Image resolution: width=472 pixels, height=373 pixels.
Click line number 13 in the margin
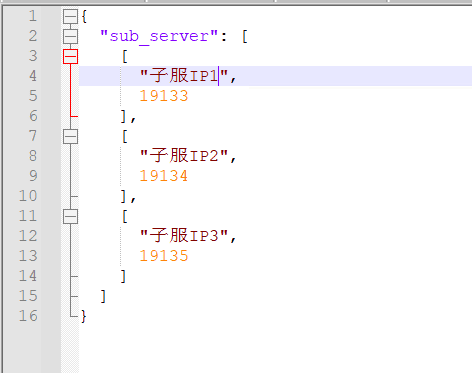tap(28, 256)
